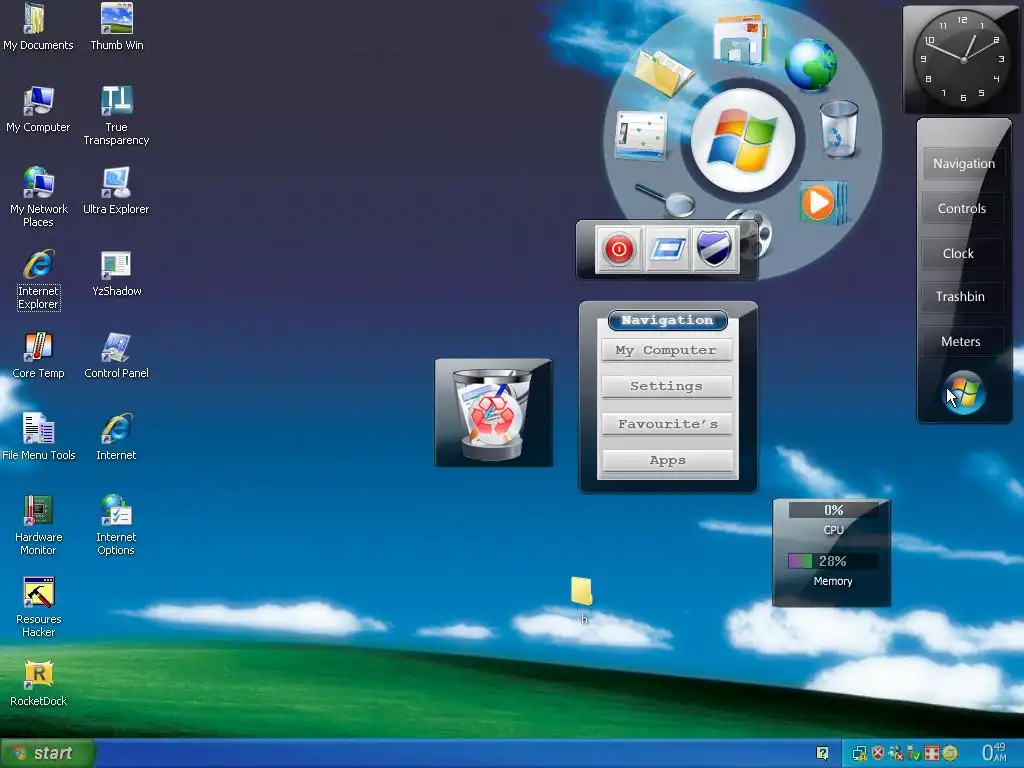1024x768 pixels.
Task: Launch Hardware Monitor shortcut
Action: (x=38, y=526)
